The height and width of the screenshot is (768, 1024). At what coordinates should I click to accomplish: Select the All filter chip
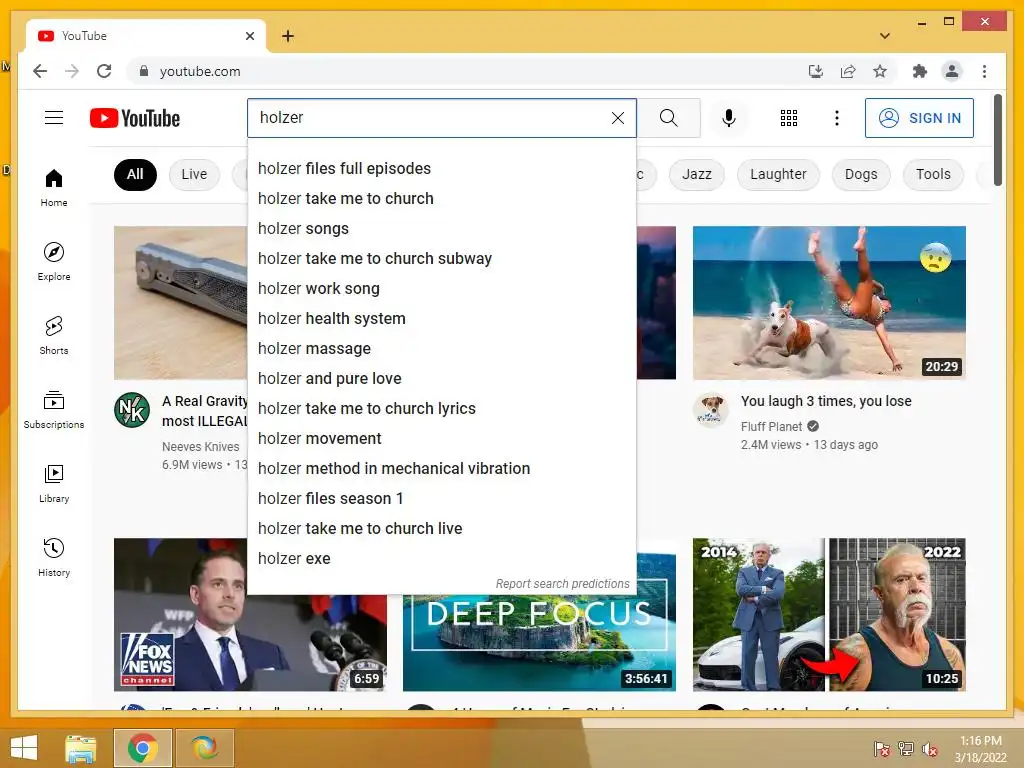(x=135, y=174)
